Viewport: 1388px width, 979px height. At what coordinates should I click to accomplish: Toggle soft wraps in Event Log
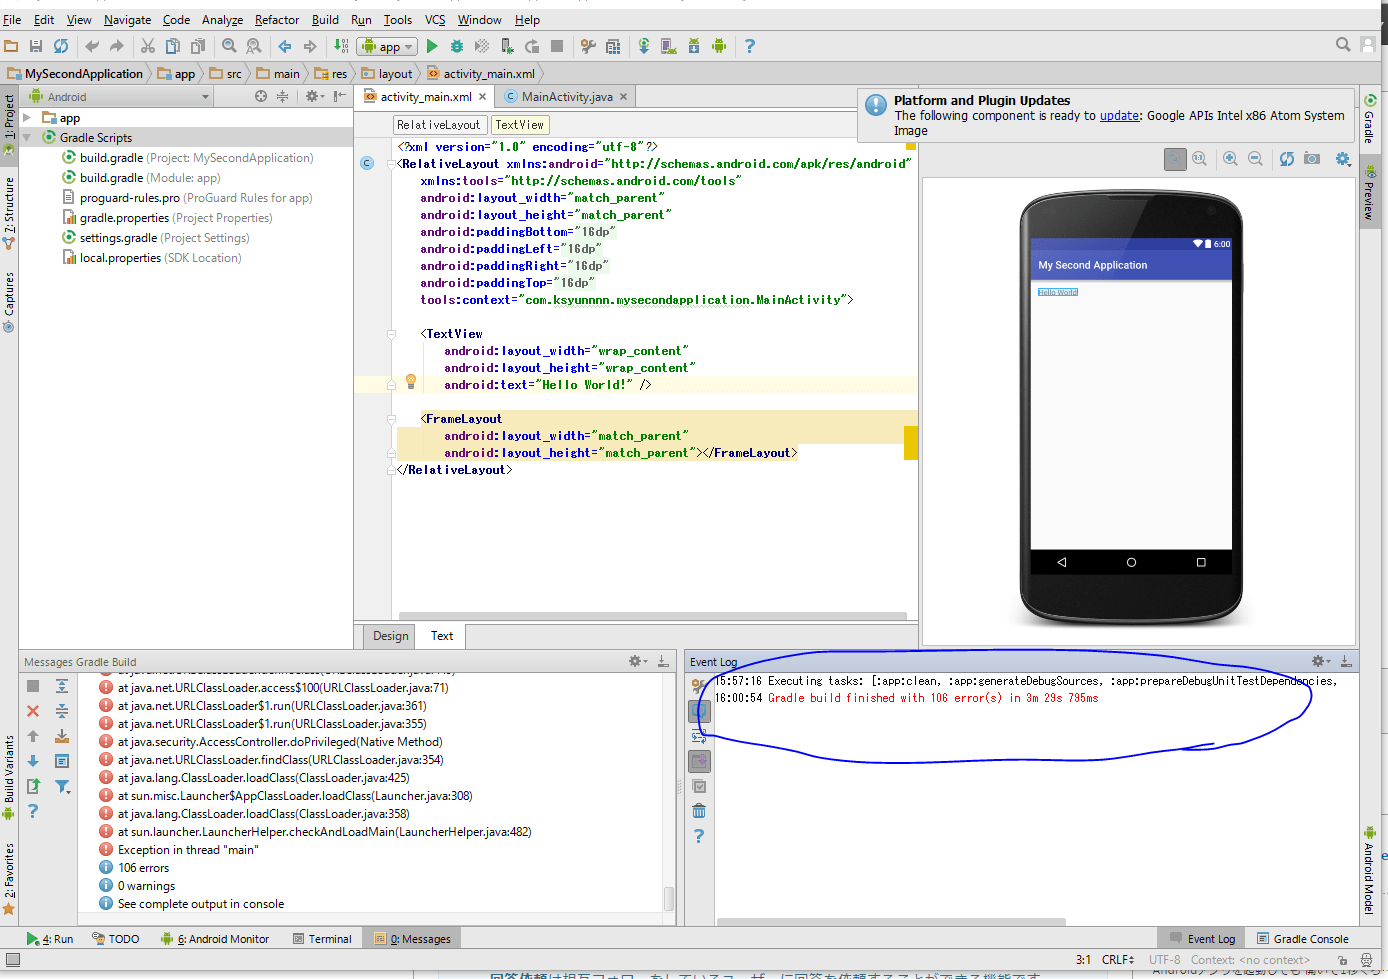[699, 736]
